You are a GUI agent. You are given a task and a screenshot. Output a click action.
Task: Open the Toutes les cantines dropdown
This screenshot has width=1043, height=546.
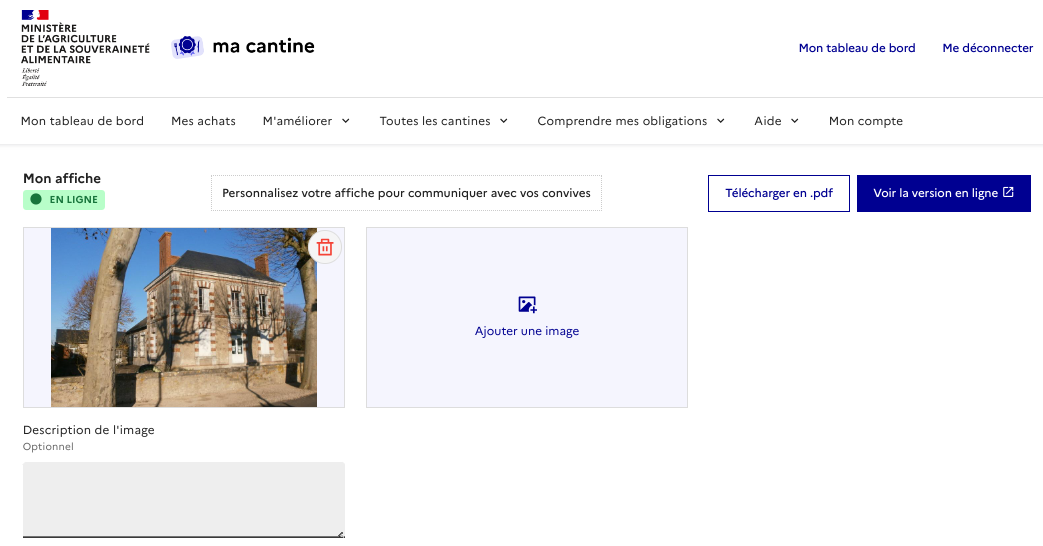tap(444, 121)
